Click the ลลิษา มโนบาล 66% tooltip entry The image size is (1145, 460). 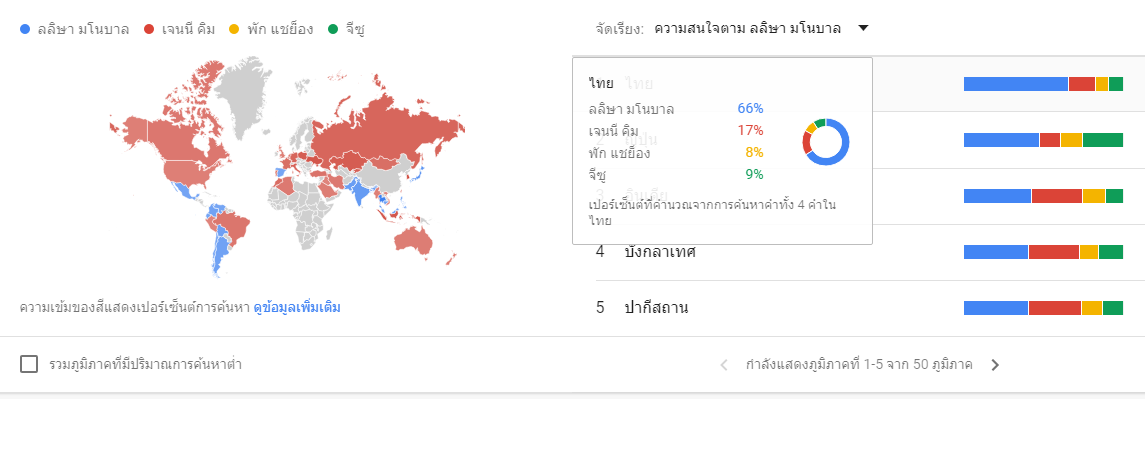pos(675,108)
